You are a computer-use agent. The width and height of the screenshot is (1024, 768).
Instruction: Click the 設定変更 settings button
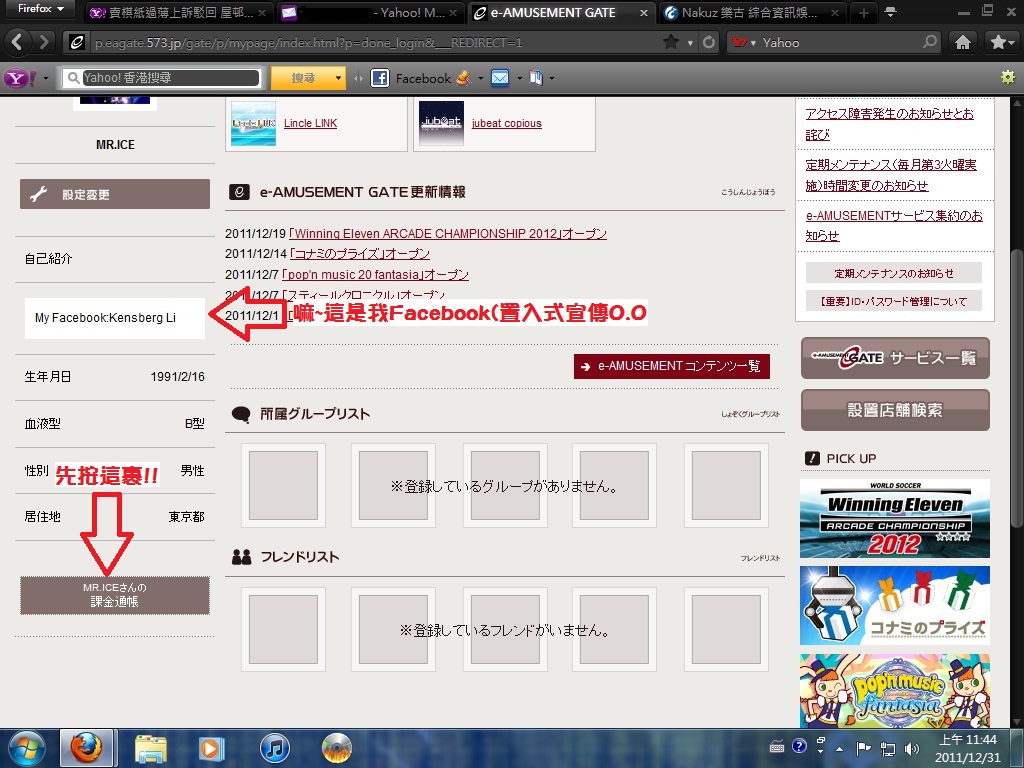[x=115, y=195]
